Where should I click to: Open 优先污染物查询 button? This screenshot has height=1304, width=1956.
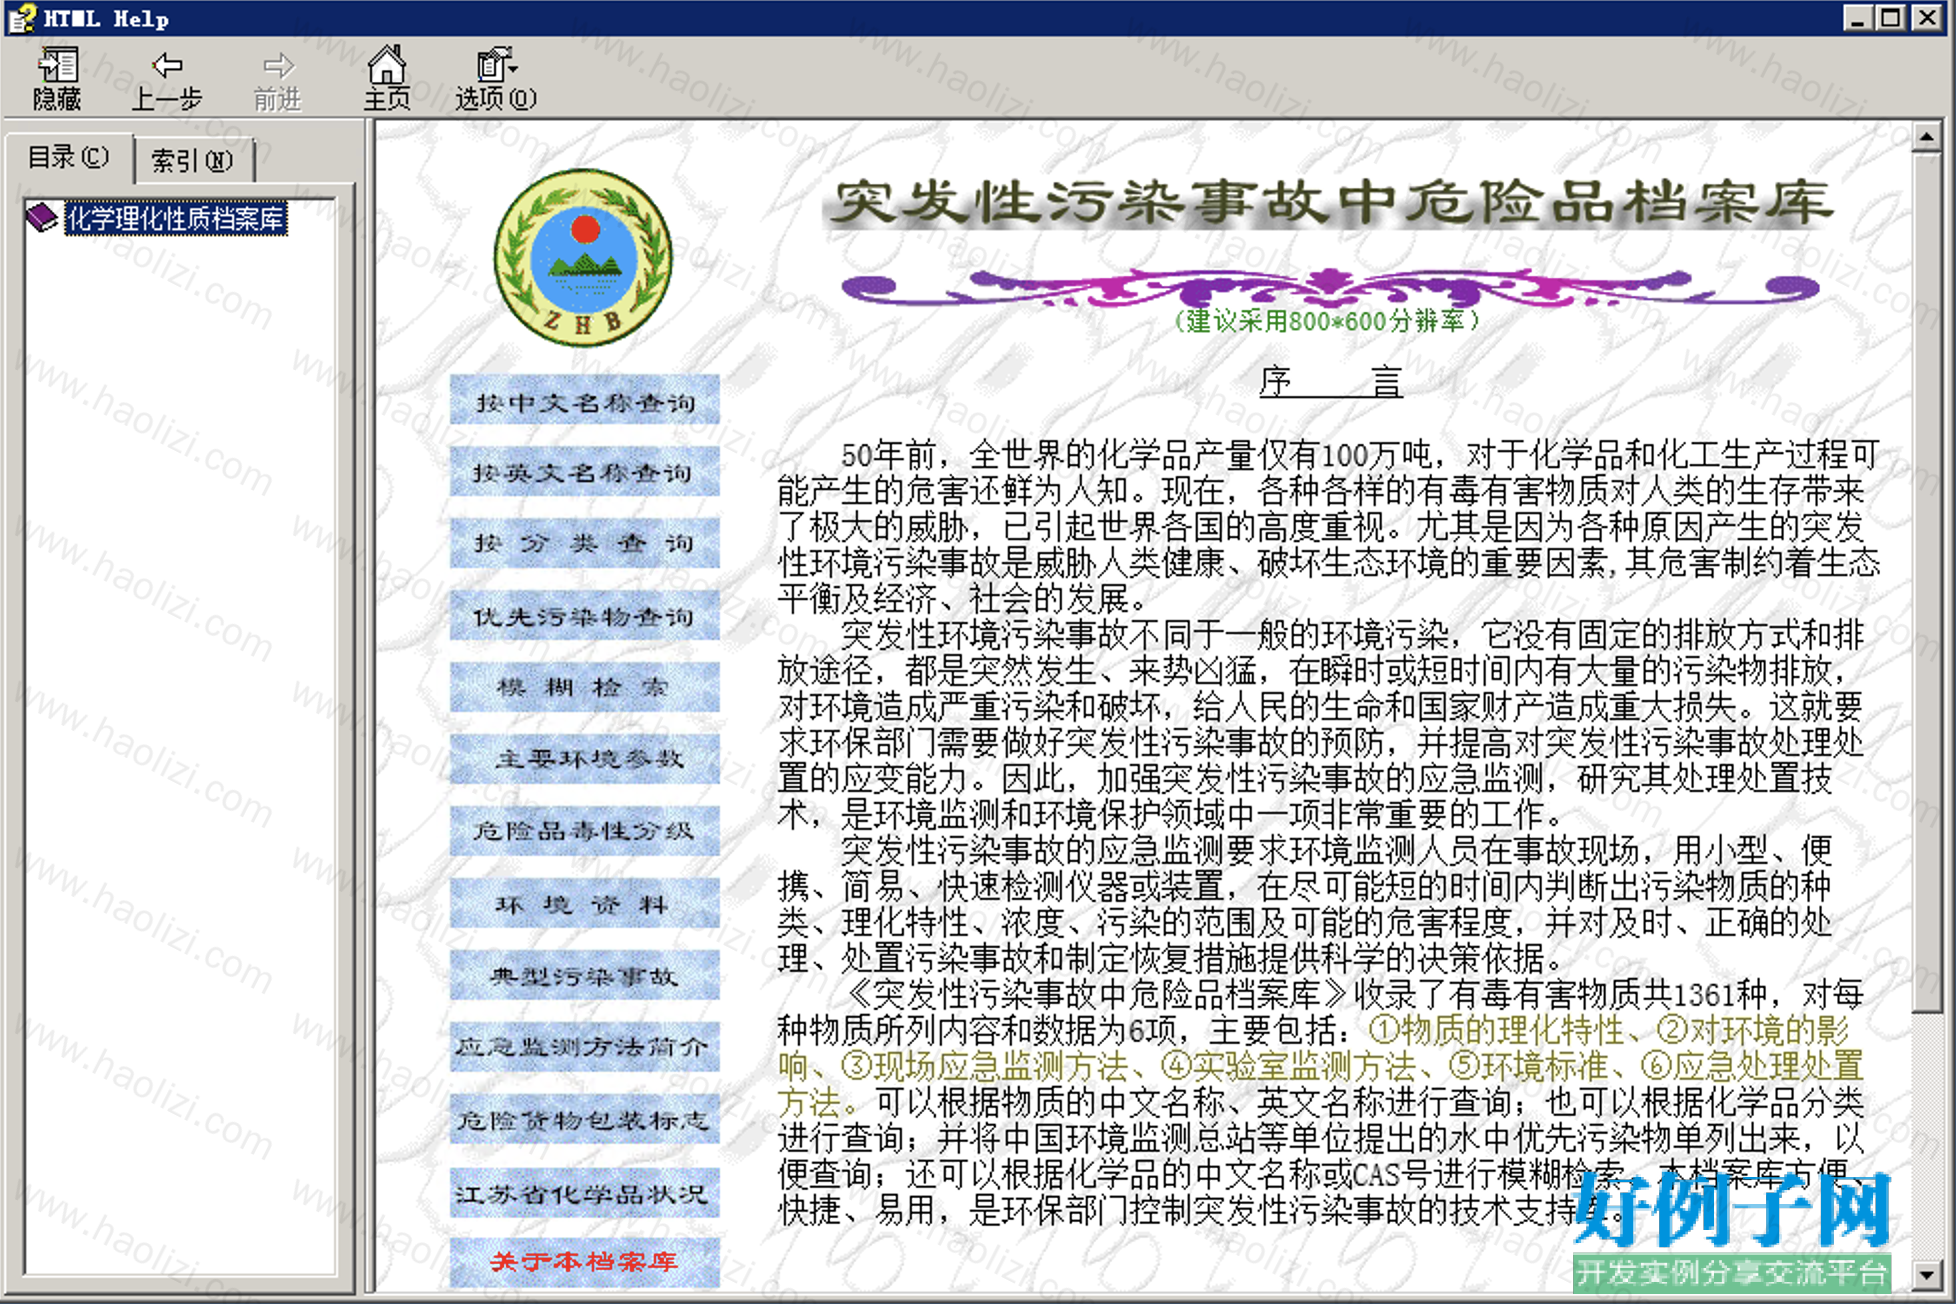click(x=585, y=615)
